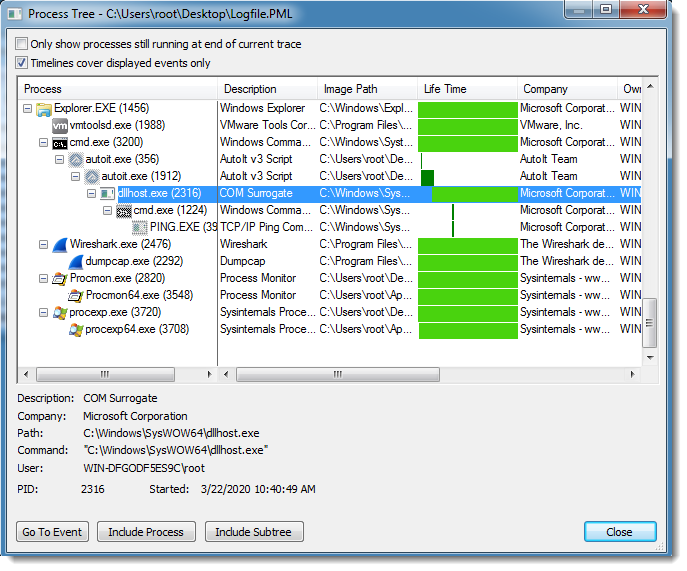The width and height of the screenshot is (687, 571).
Task: Click the vertical scrollbar up arrow
Action: tap(651, 87)
